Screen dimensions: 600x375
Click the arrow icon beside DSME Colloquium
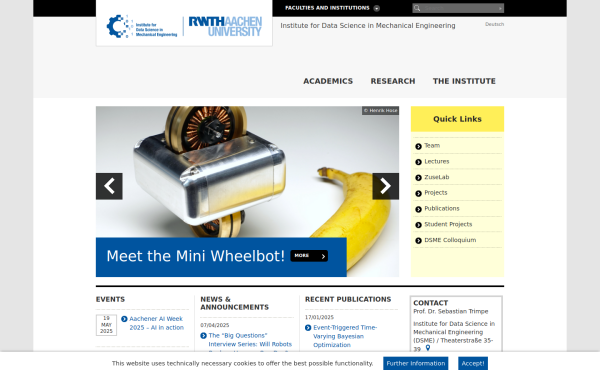[x=418, y=241]
